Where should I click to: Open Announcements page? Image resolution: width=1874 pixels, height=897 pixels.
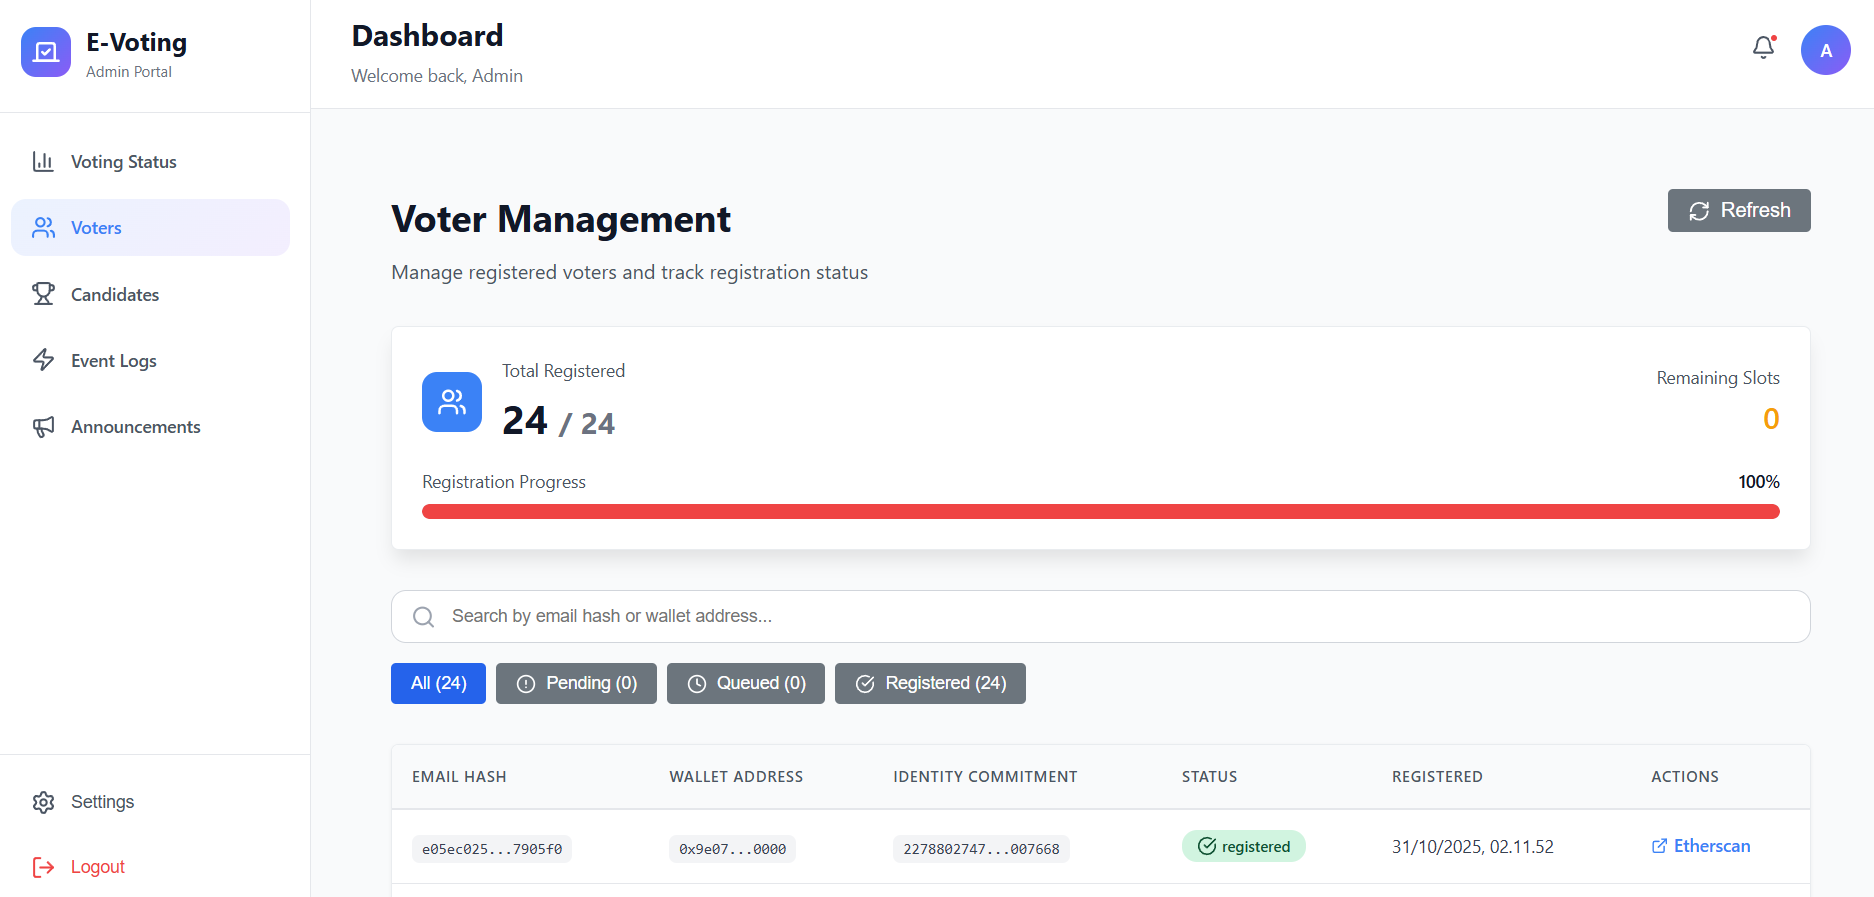[150, 427]
